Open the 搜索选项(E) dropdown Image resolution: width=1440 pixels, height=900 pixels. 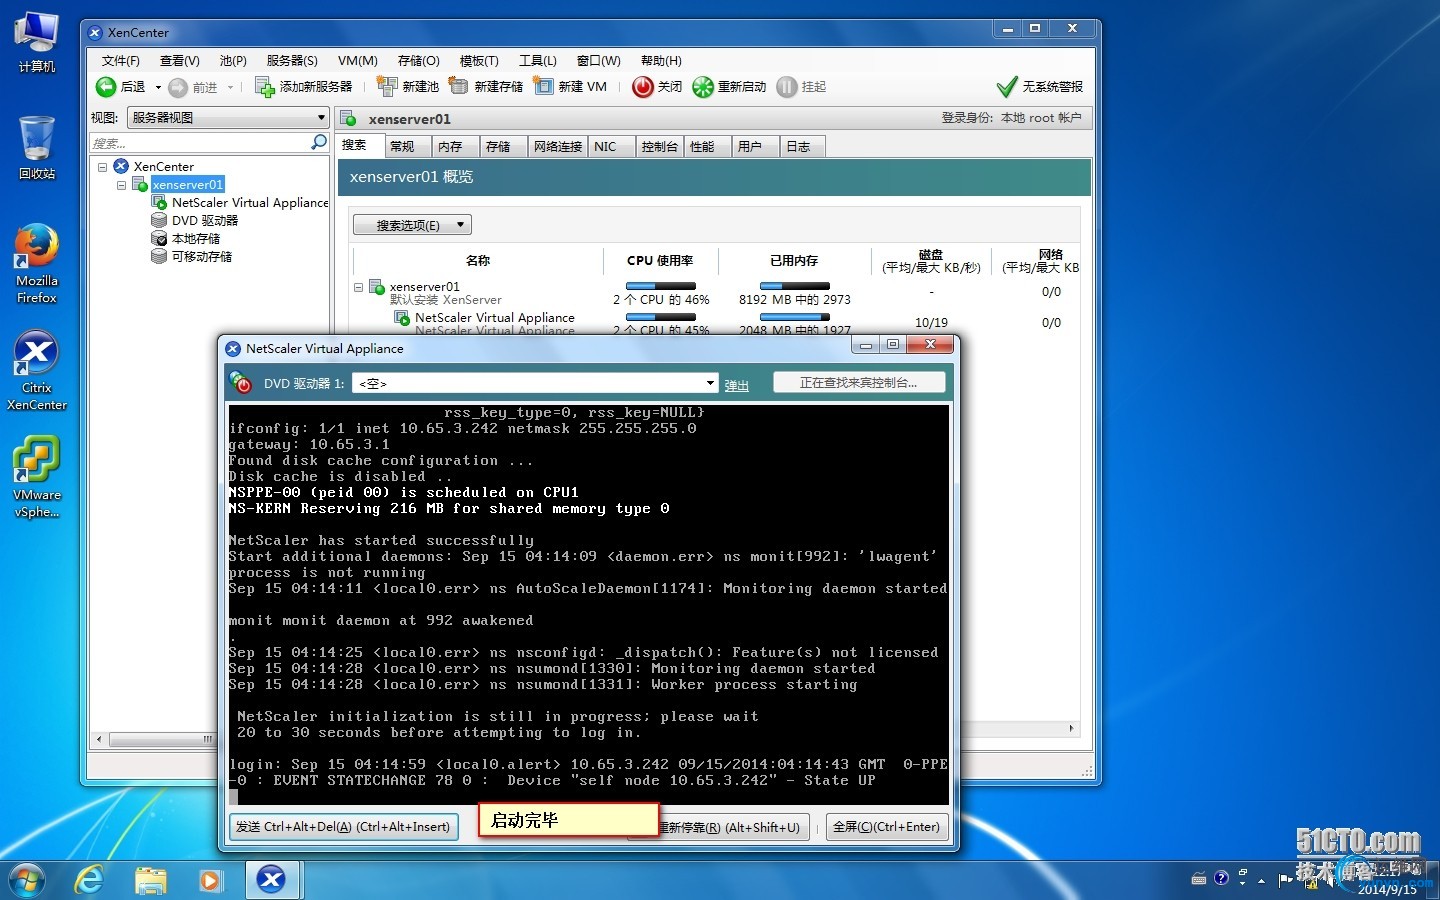pyautogui.click(x=412, y=225)
